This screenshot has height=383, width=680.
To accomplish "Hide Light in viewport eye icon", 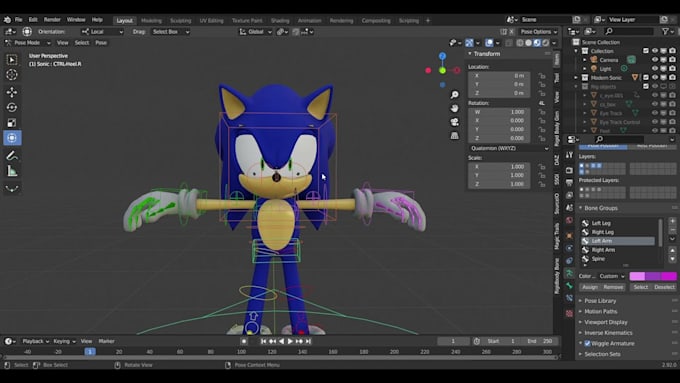I will point(655,69).
